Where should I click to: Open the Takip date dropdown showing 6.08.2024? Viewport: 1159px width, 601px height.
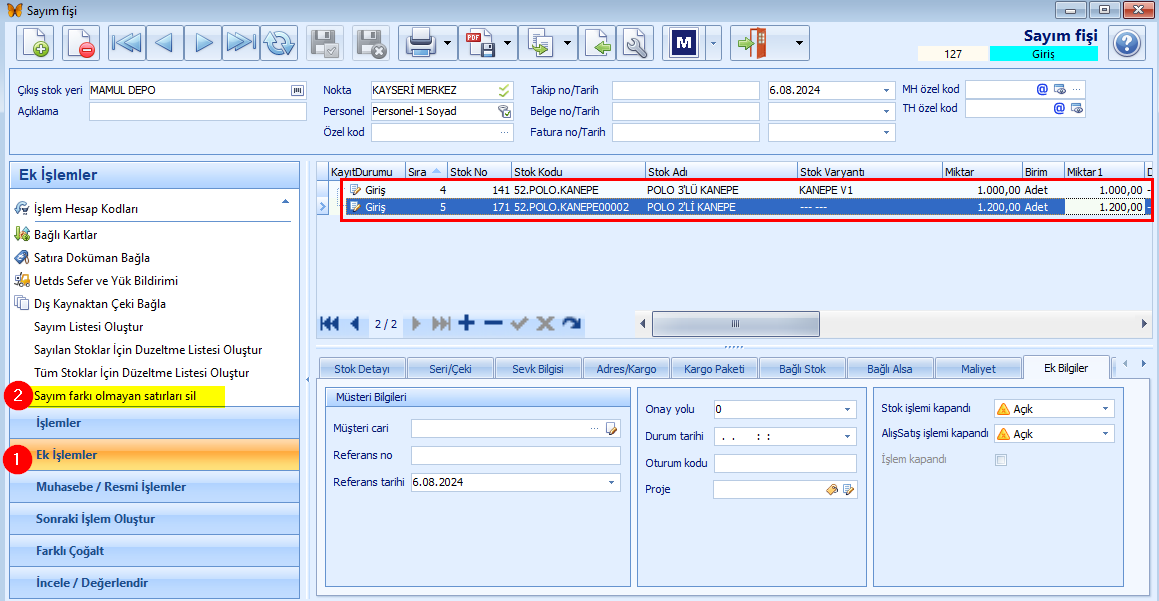point(886,90)
